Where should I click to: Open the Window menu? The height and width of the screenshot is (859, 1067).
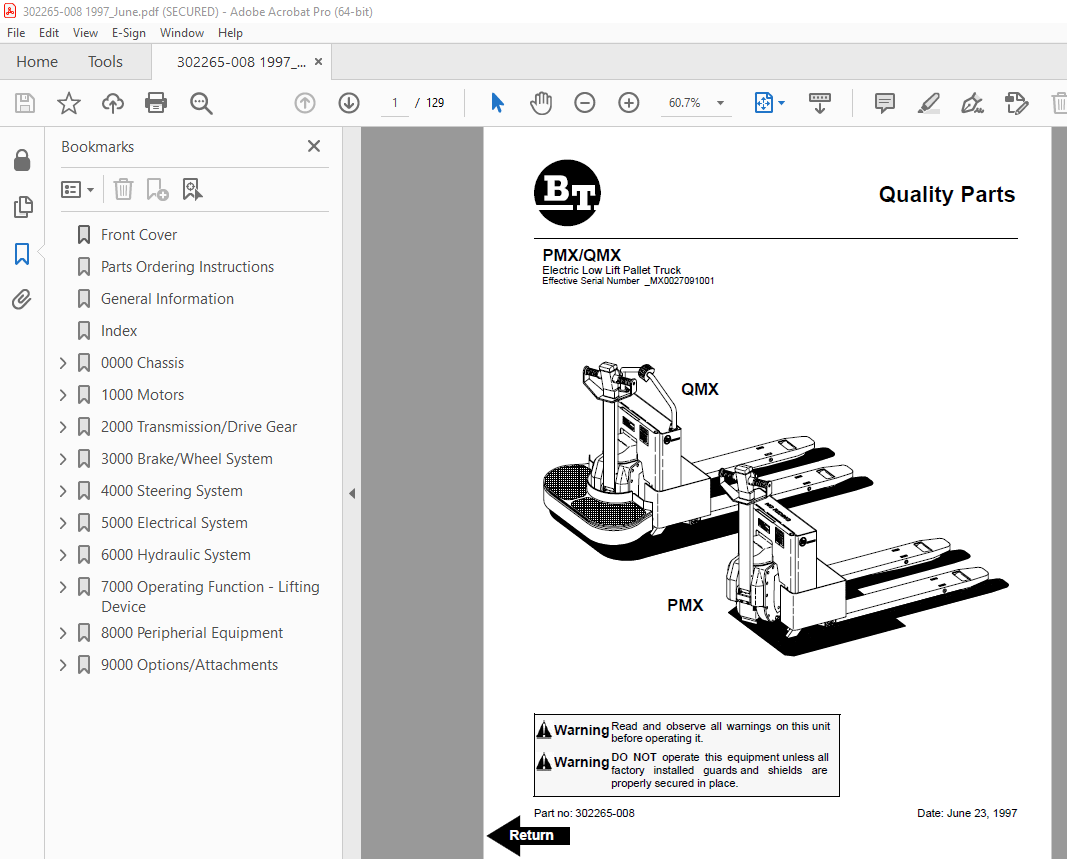pos(182,33)
